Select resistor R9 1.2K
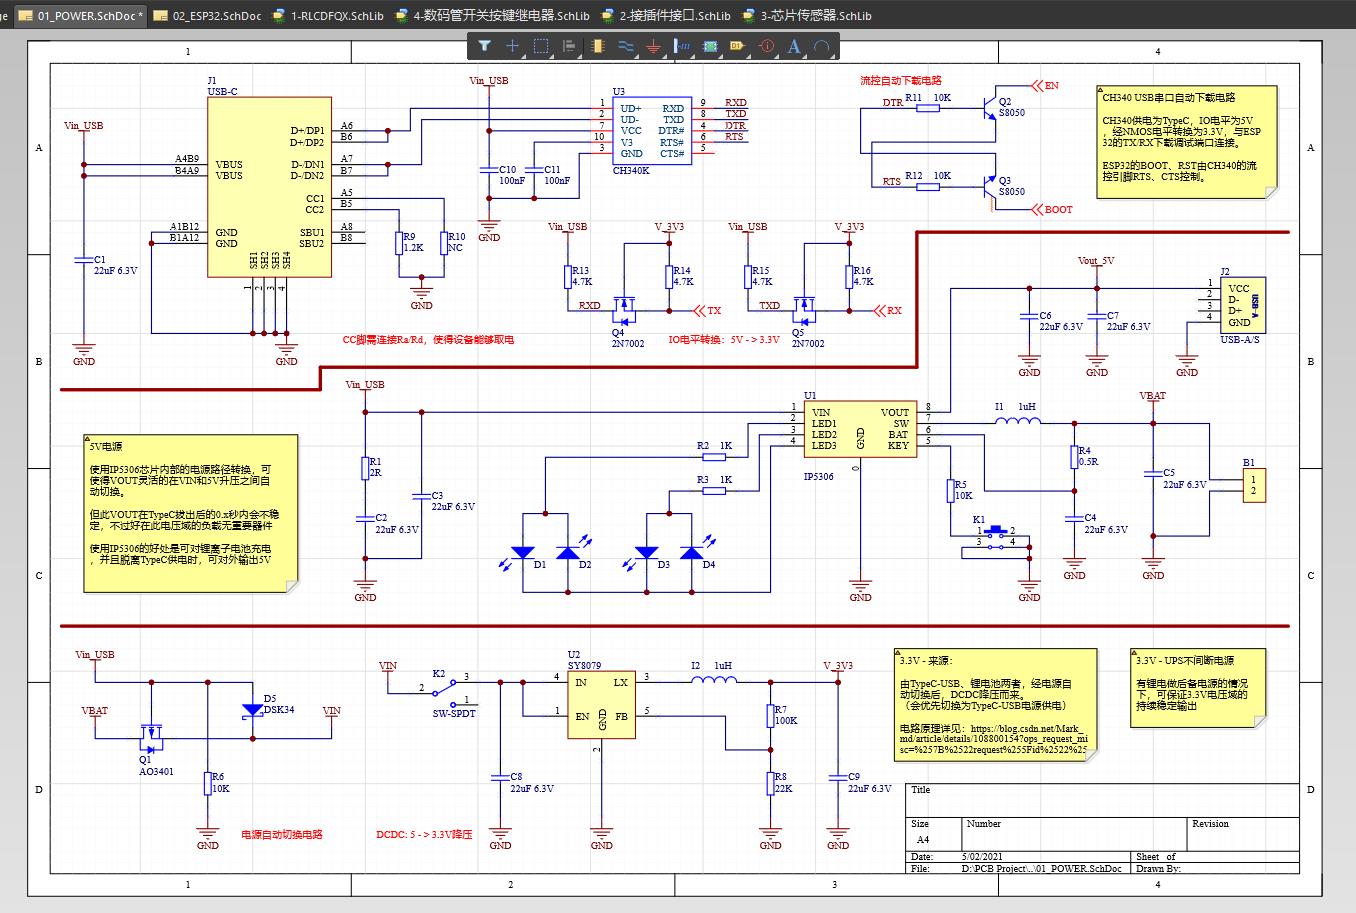The image size is (1356, 913). 400,242
